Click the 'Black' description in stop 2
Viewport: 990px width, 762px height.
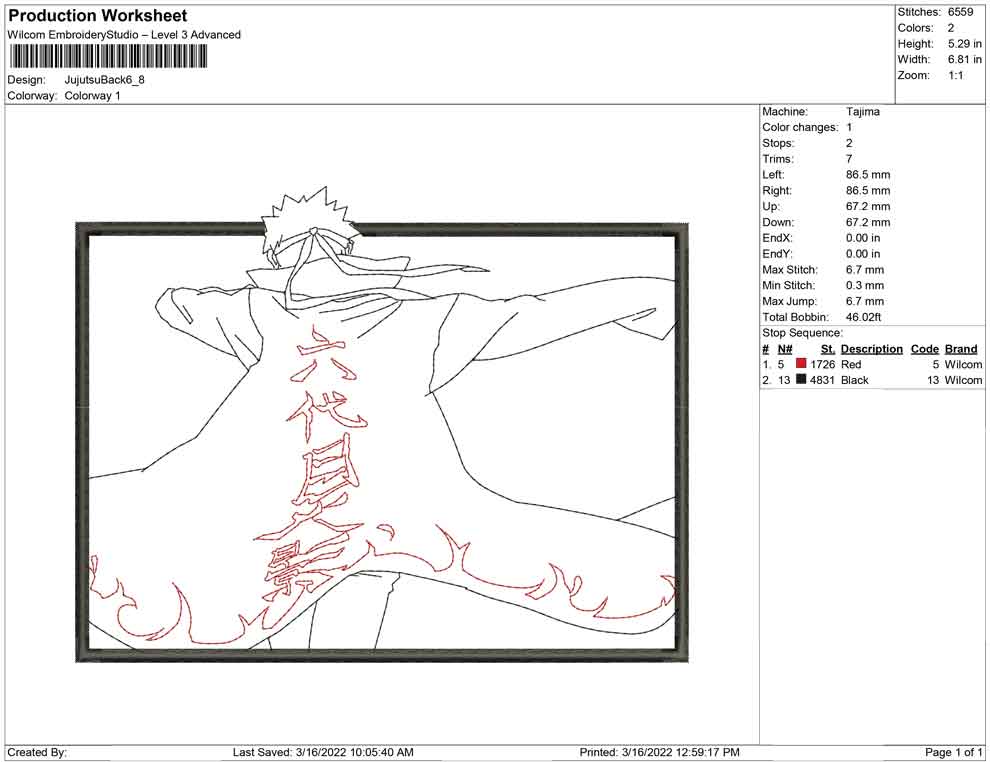[854, 380]
